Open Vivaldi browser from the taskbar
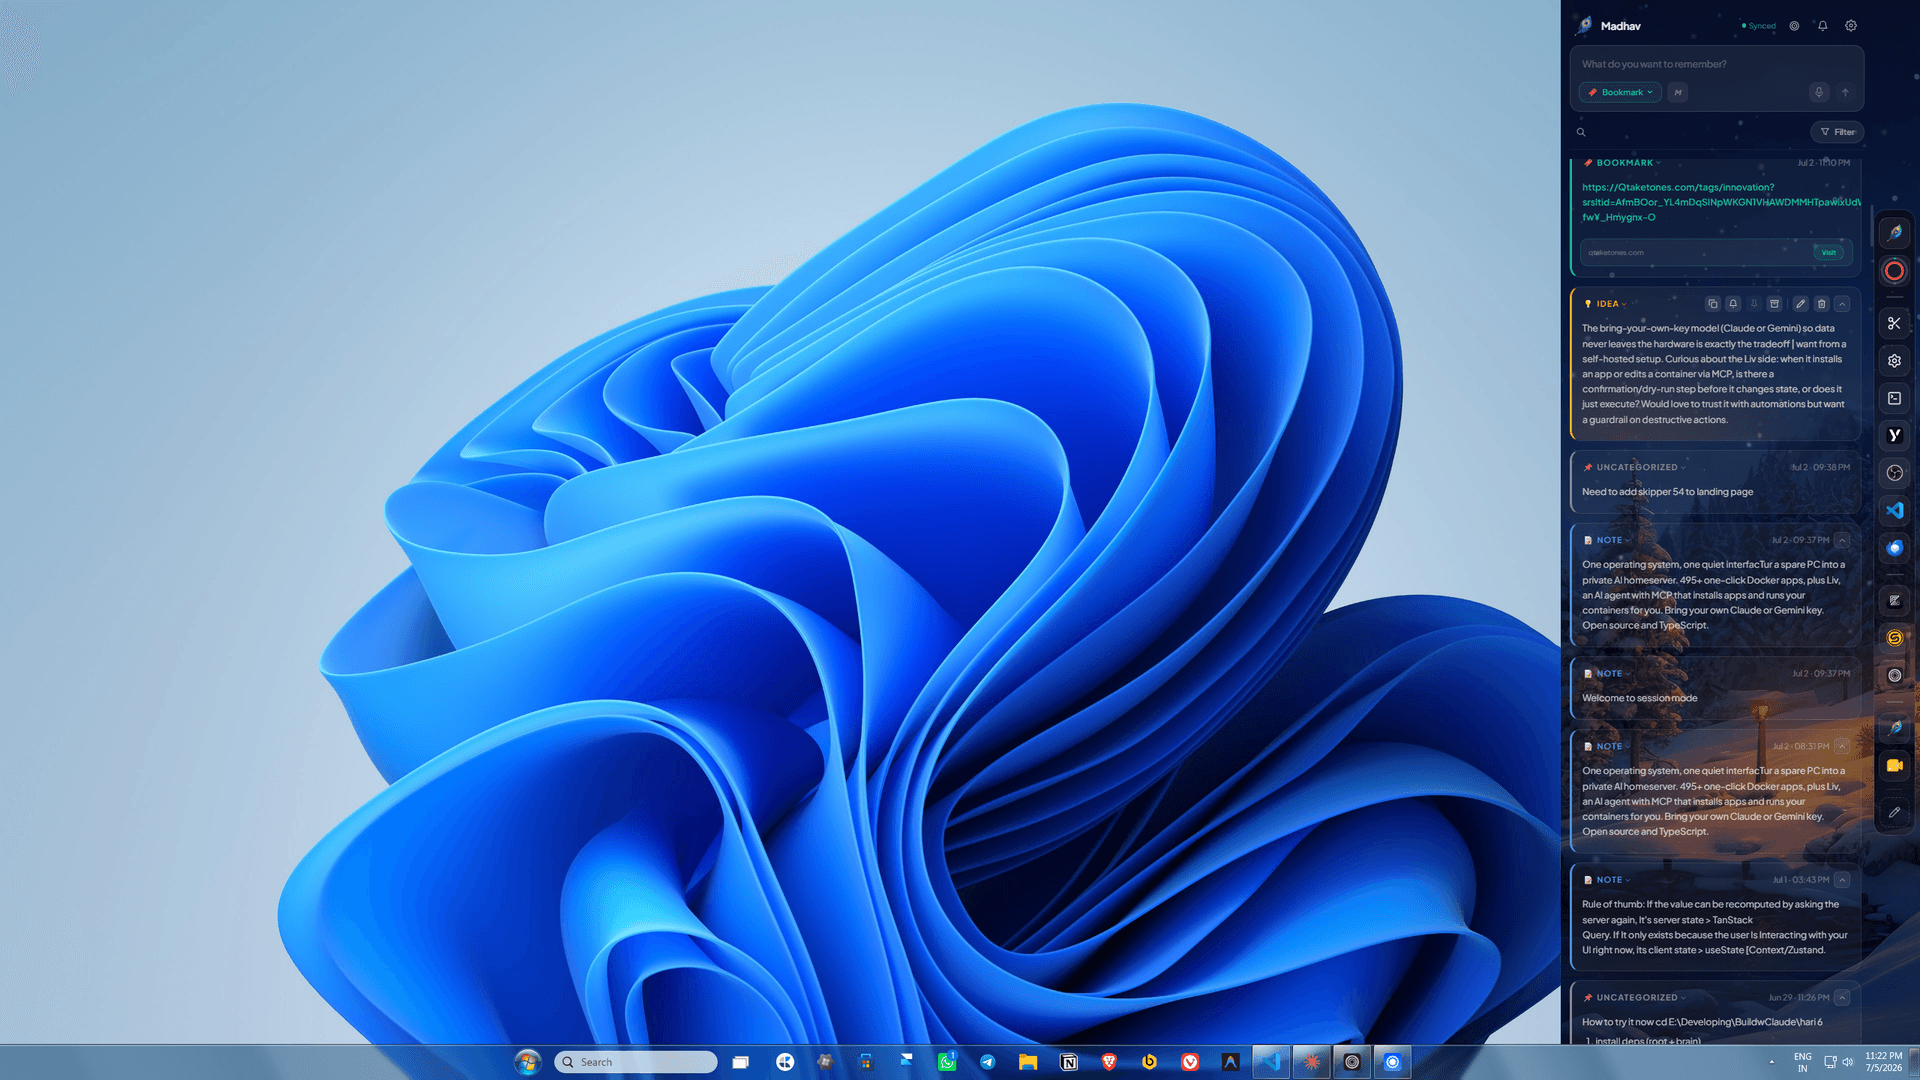1920x1080 pixels. point(1190,1062)
